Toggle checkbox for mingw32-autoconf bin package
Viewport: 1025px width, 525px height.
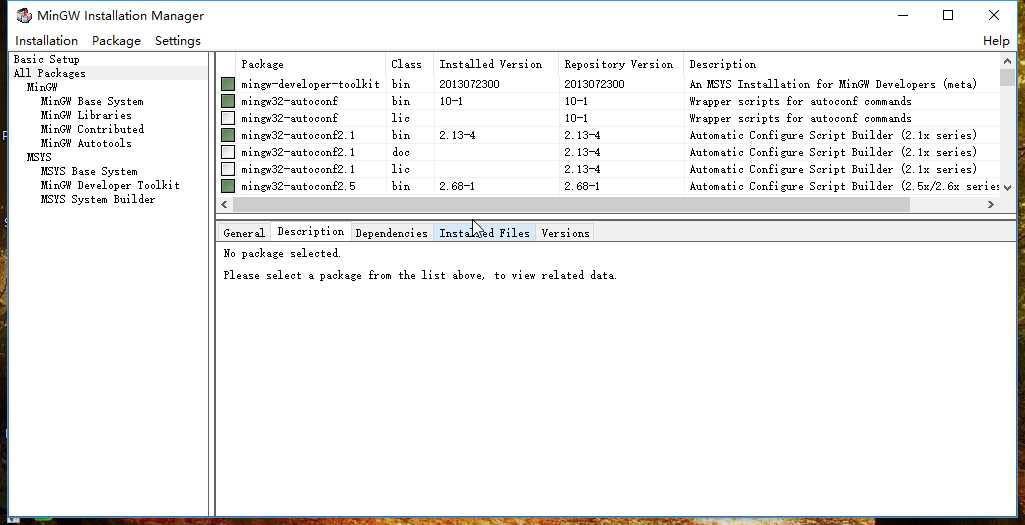point(227,101)
